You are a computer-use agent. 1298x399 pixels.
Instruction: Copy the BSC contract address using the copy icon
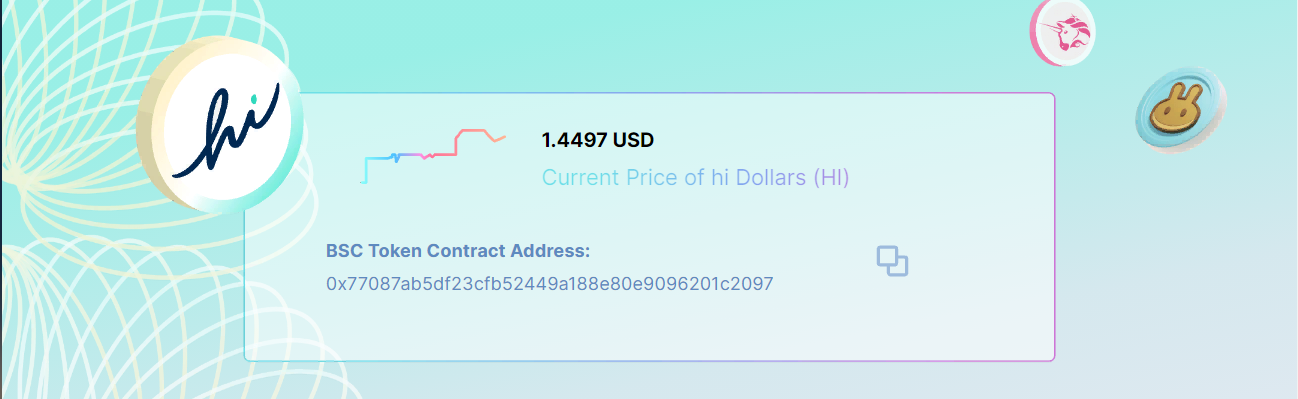point(892,260)
